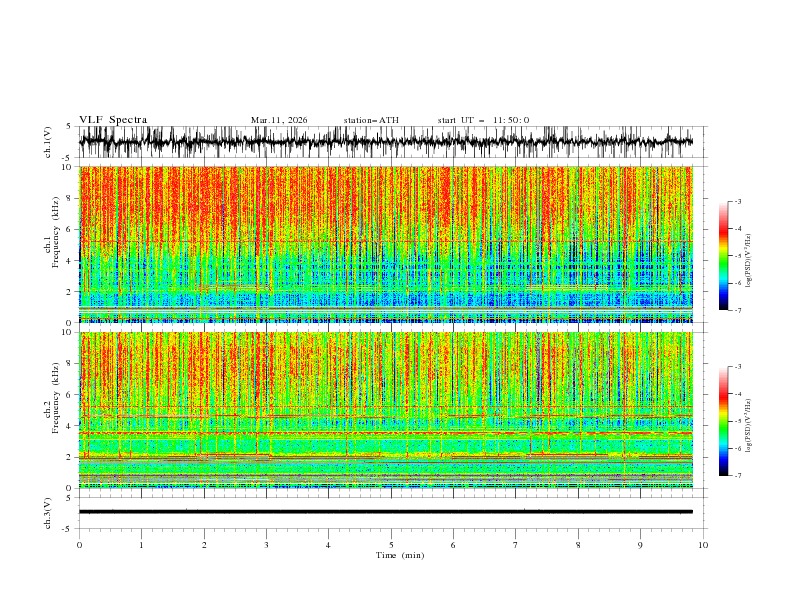Click time axis tick label '10'
Image resolution: width=792 pixels, height=612 pixels.
[703, 545]
